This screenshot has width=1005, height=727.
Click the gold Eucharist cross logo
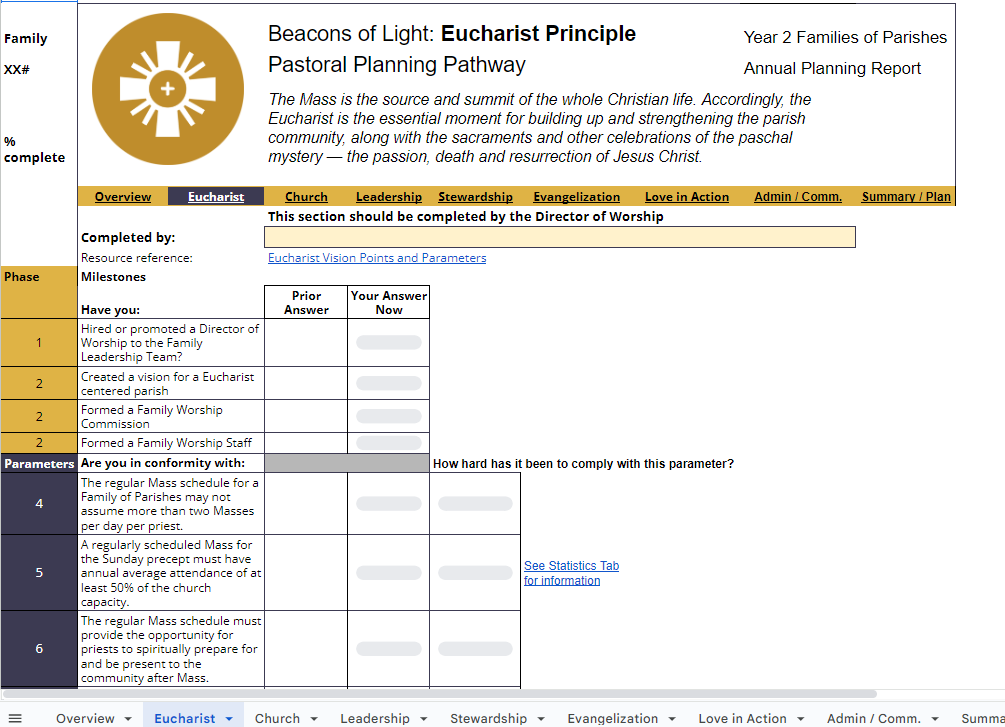click(x=168, y=90)
